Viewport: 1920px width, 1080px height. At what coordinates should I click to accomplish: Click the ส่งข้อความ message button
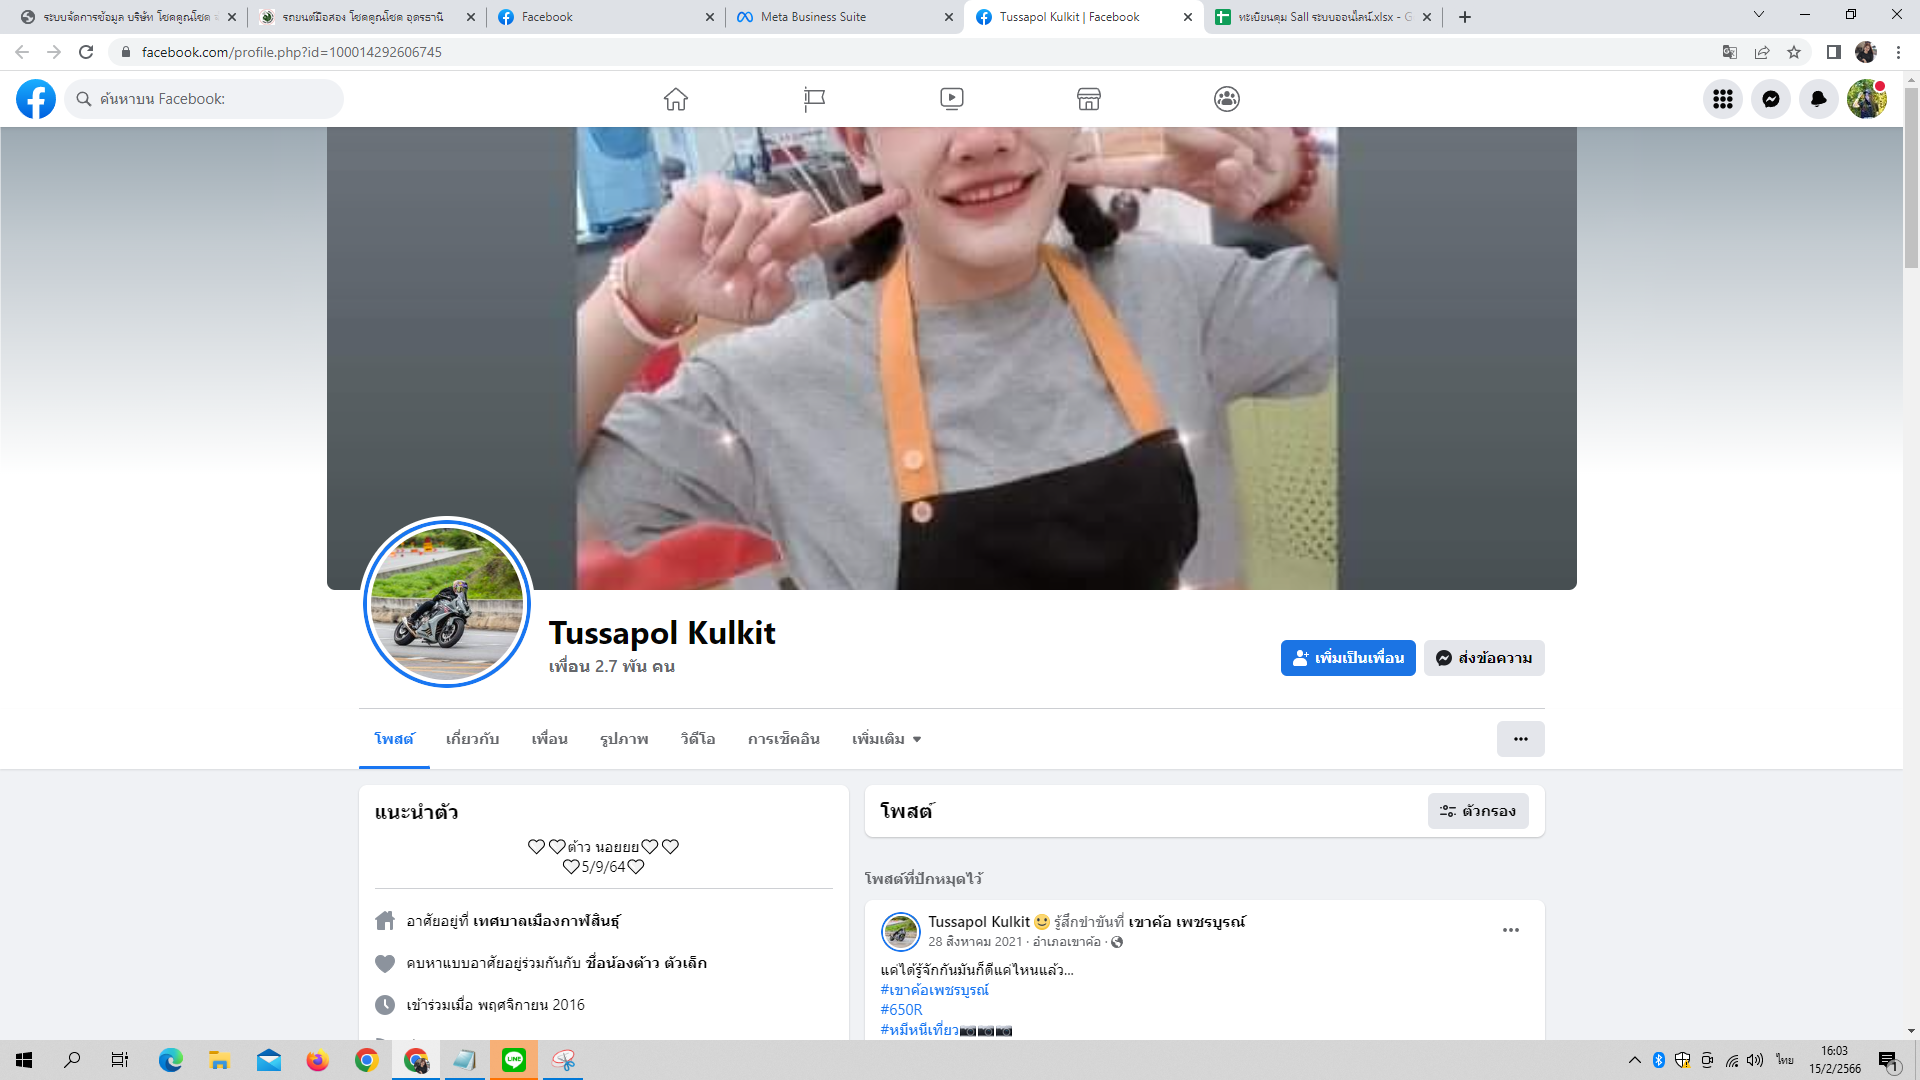(1484, 658)
